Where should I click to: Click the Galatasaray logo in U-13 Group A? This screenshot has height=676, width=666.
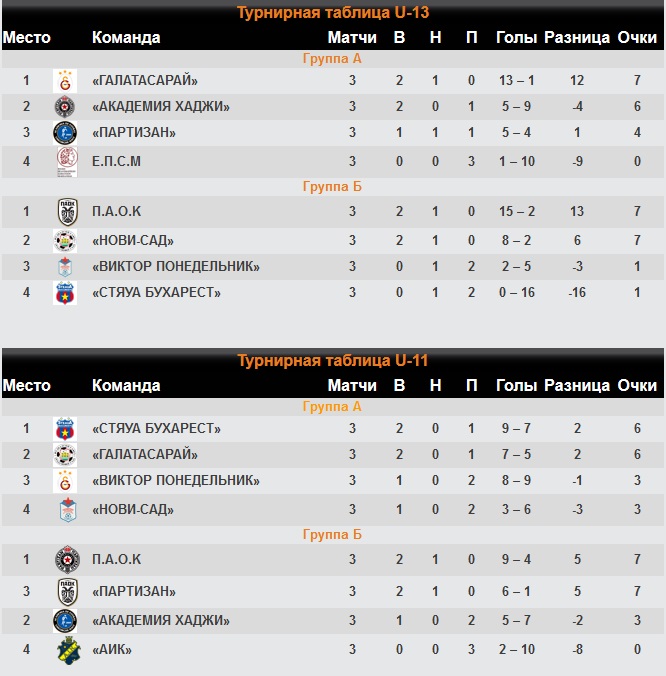click(x=65, y=81)
